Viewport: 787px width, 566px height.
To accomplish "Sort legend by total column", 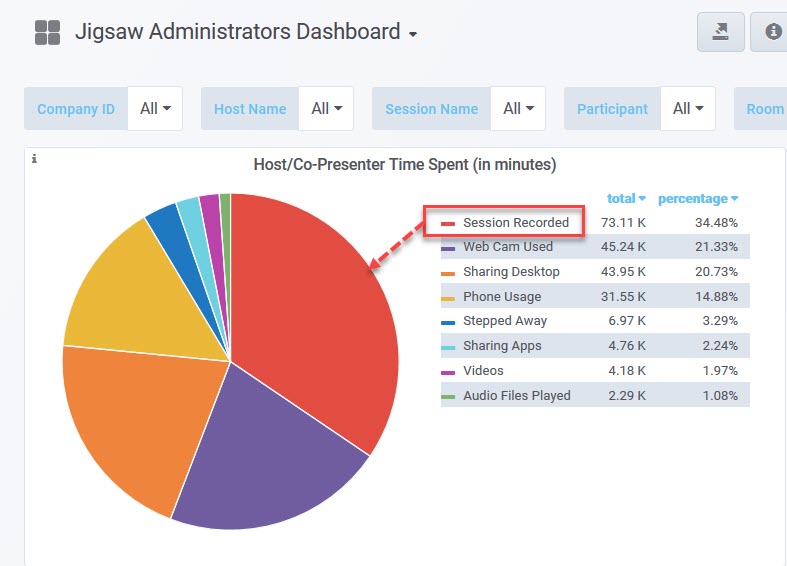I will pyautogui.click(x=626, y=198).
